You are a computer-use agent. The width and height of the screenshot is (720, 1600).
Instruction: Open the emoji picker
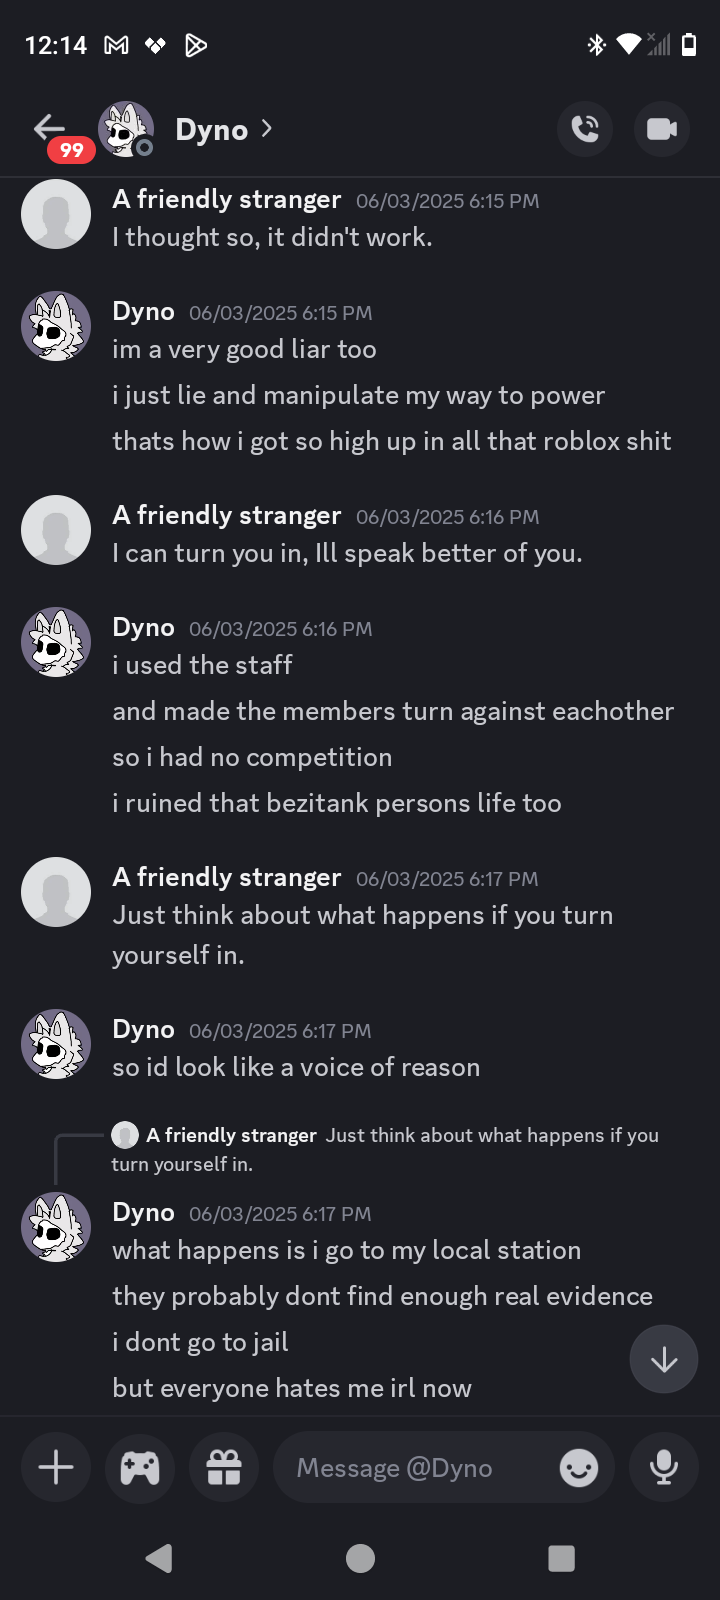tap(578, 1468)
